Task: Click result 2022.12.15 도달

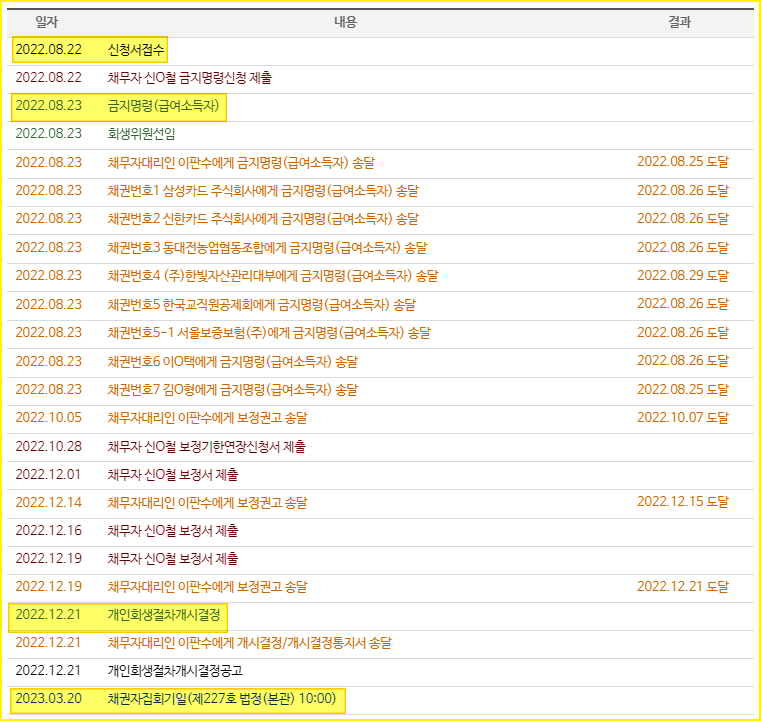Action: coord(683,502)
